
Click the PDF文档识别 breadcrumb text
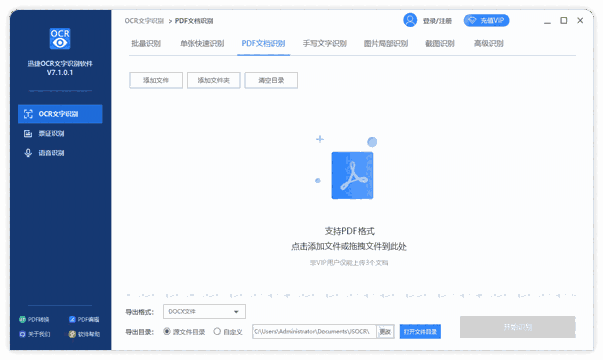194,21
